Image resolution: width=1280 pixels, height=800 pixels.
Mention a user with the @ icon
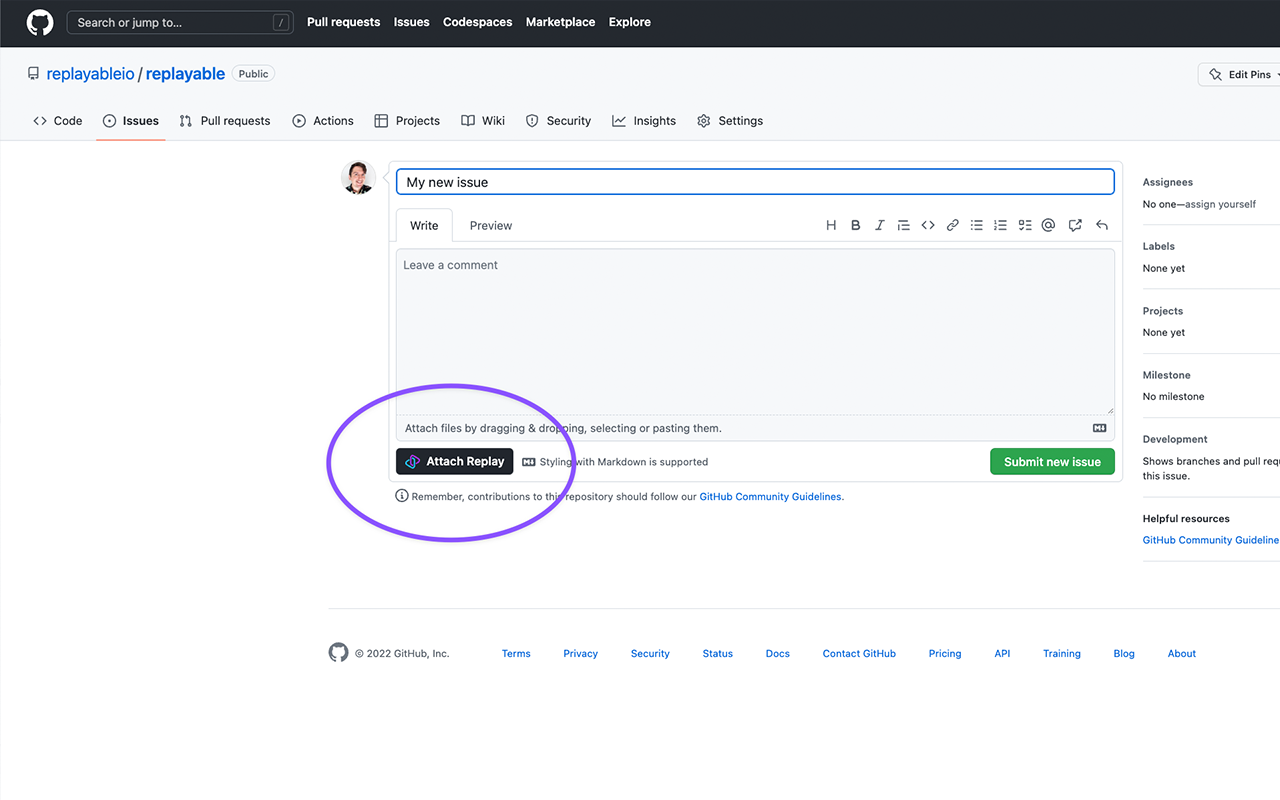point(1048,225)
